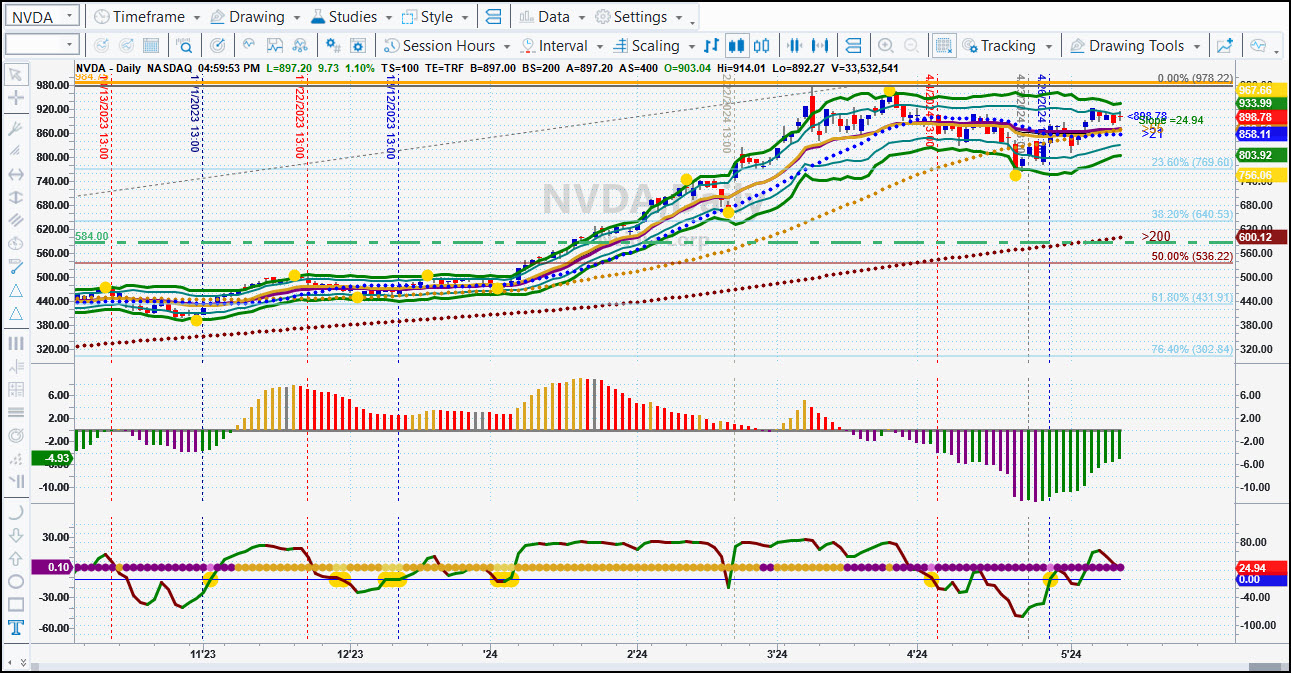The width and height of the screenshot is (1291, 673).
Task: Select the arrow pointer tool
Action: [x=16, y=74]
